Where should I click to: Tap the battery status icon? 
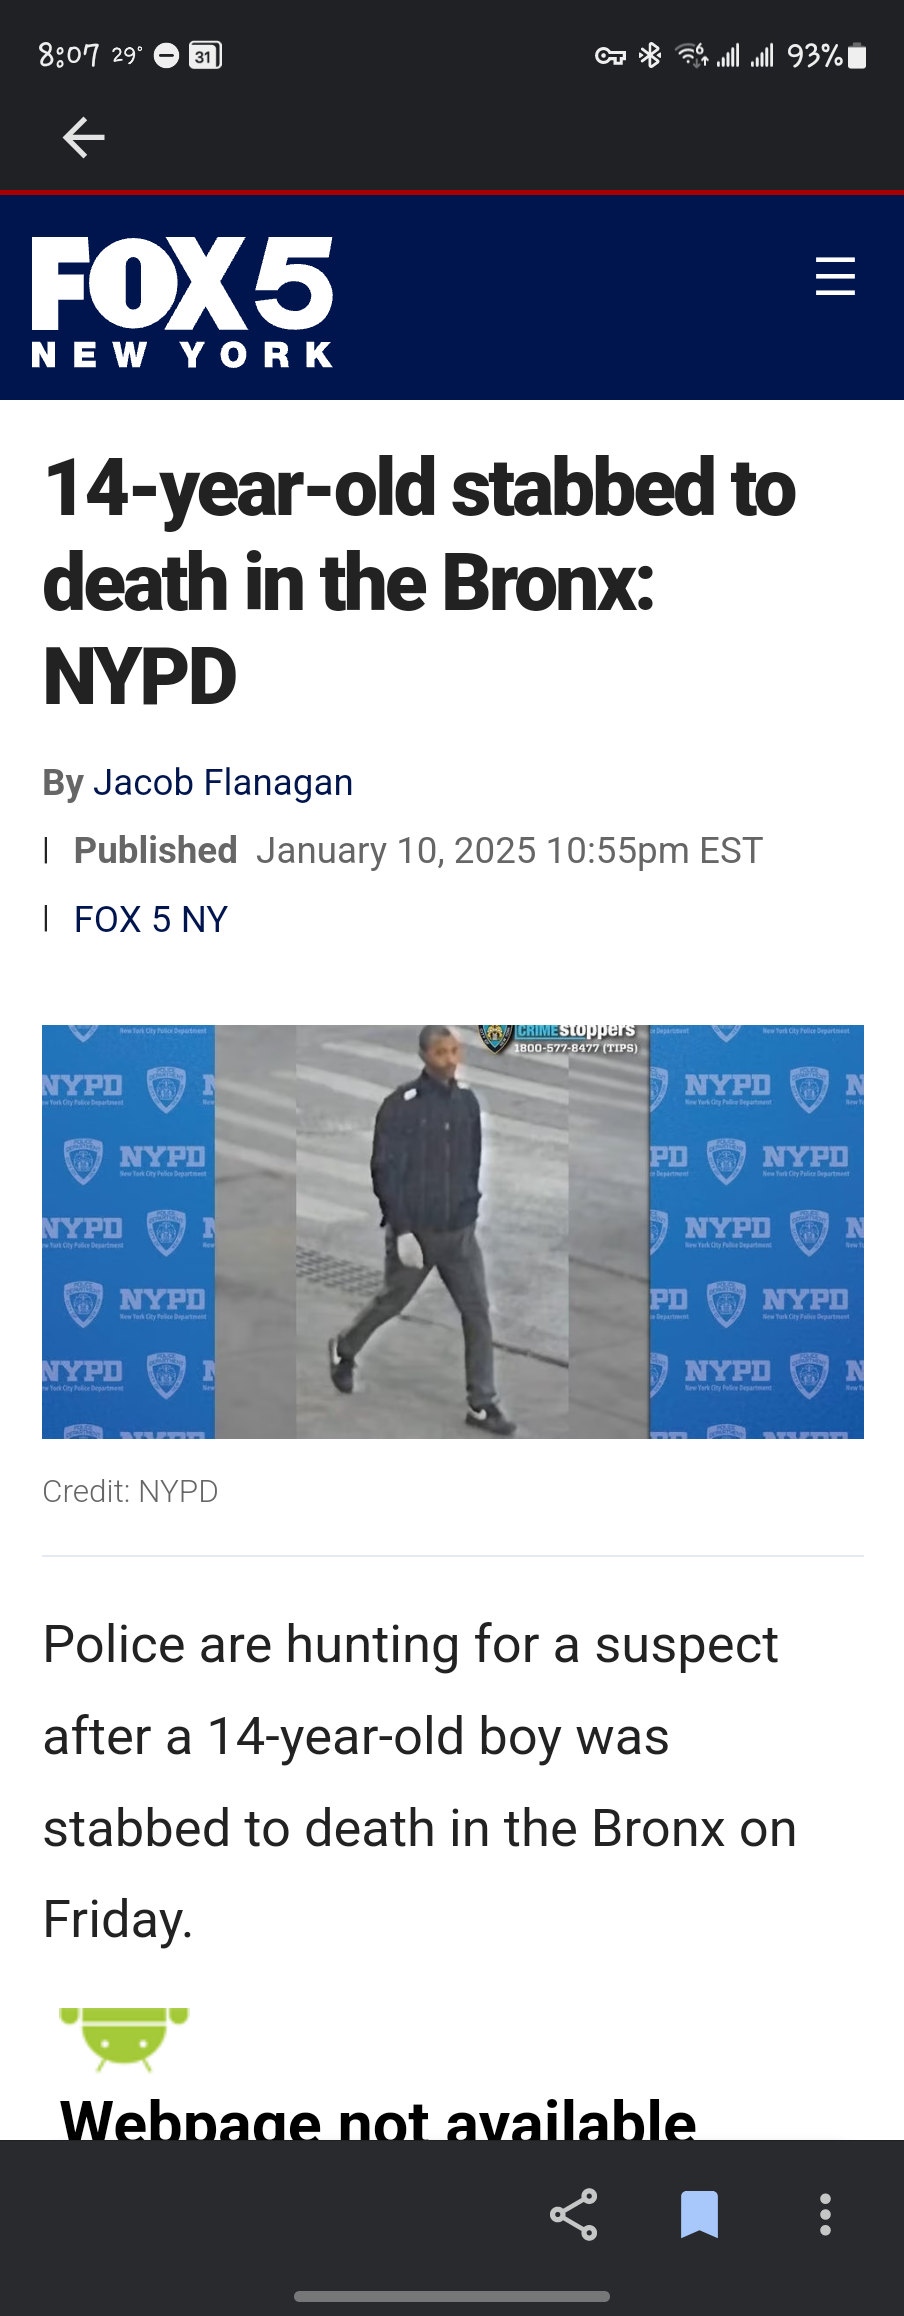[857, 56]
